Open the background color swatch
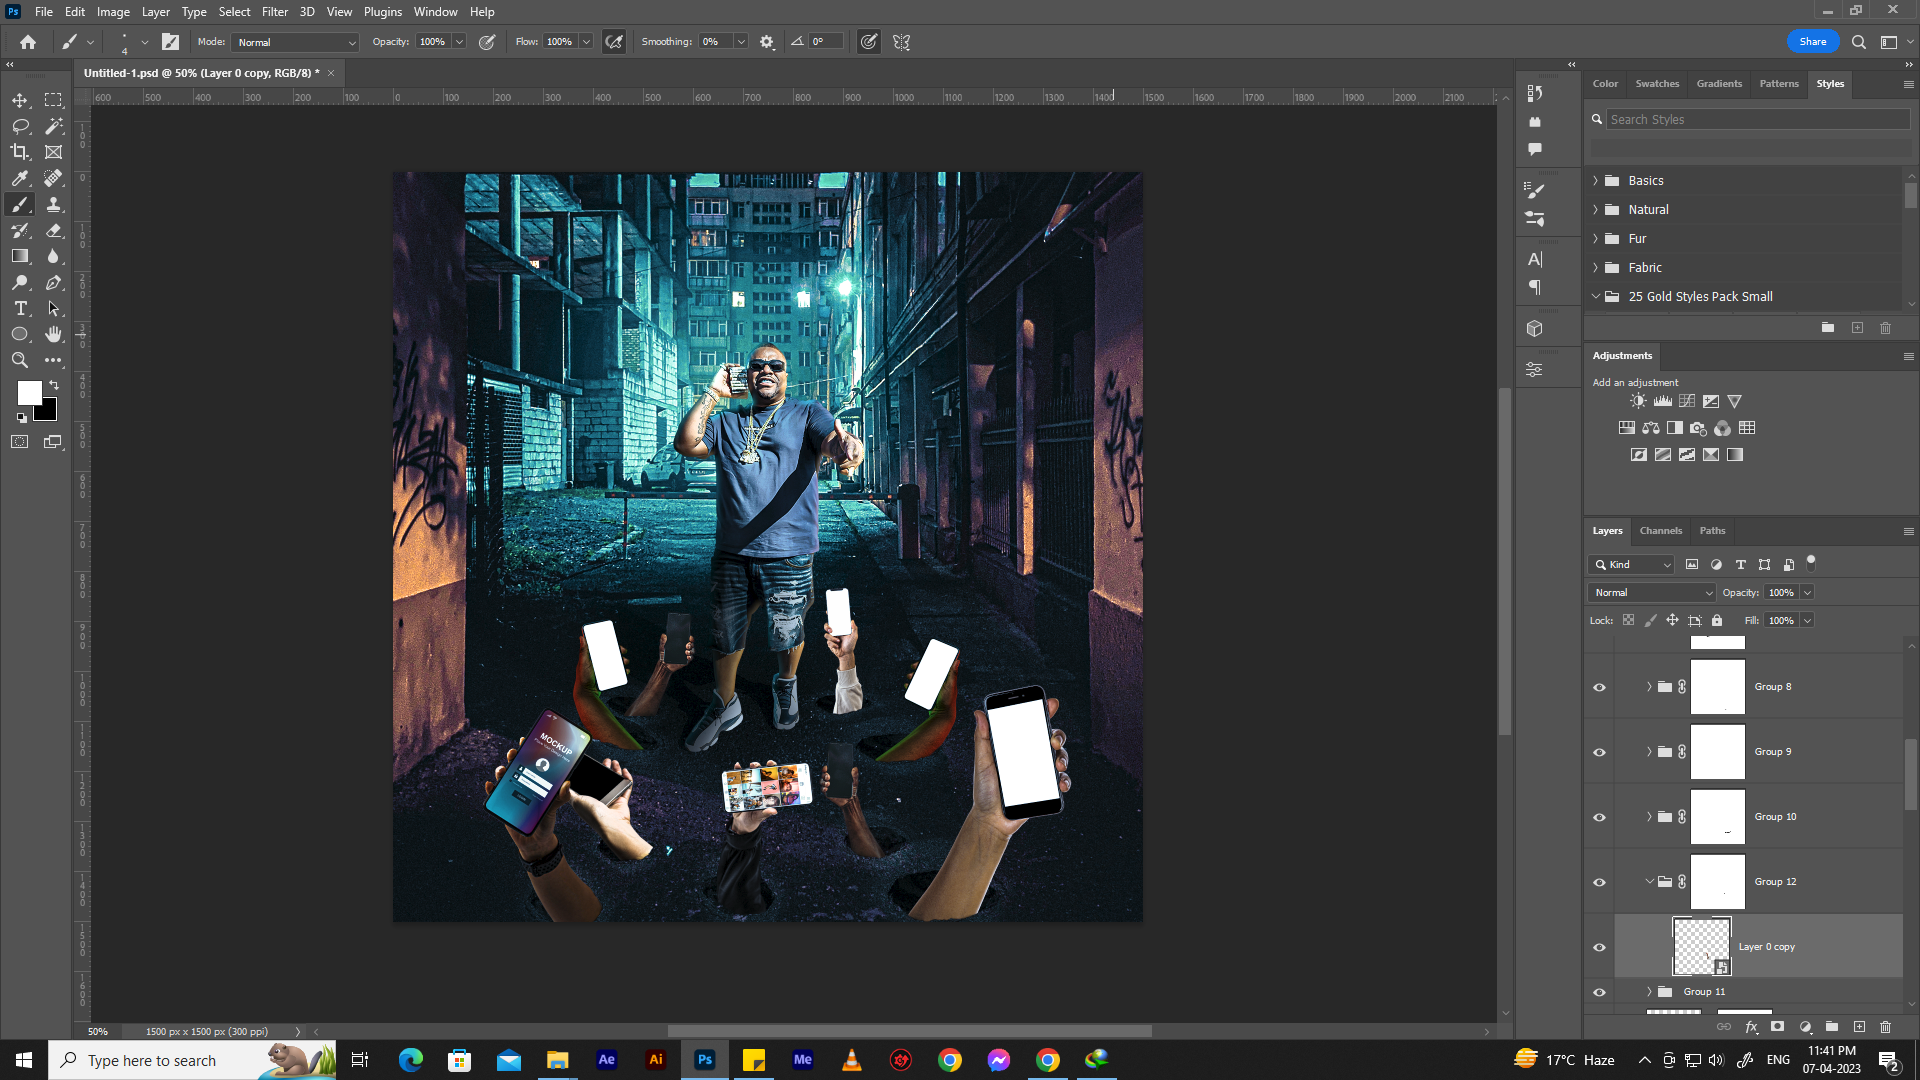The width and height of the screenshot is (1920, 1080). coord(49,413)
